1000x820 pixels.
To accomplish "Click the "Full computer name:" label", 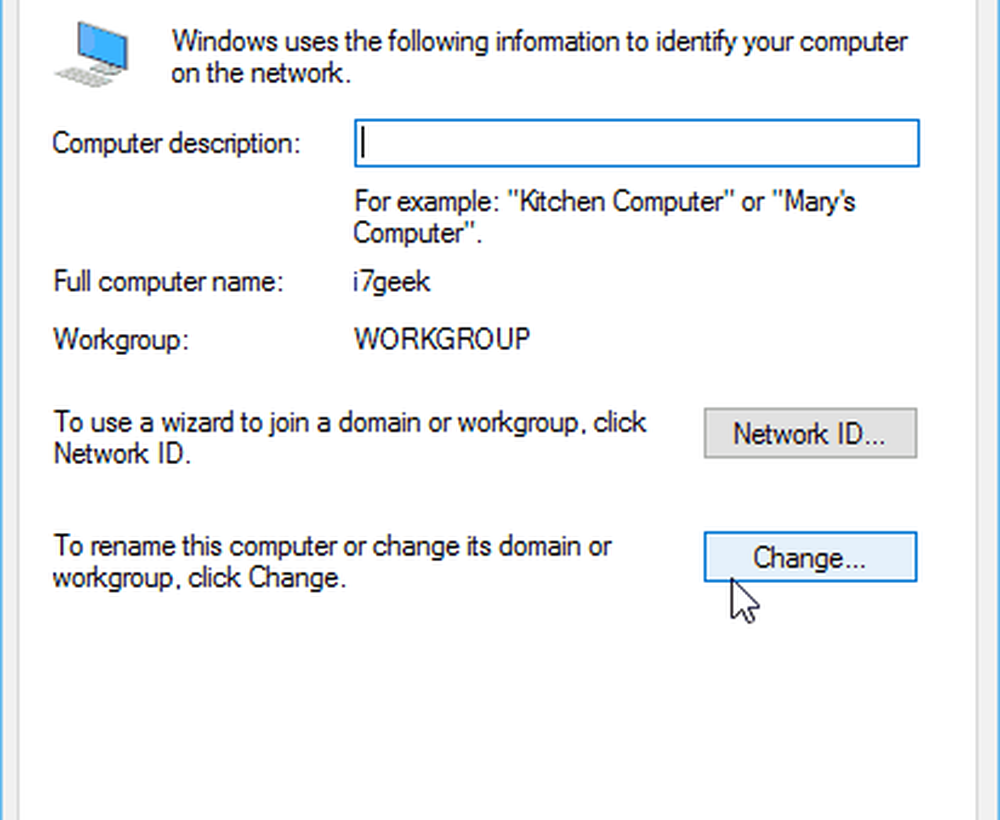I will click(169, 282).
